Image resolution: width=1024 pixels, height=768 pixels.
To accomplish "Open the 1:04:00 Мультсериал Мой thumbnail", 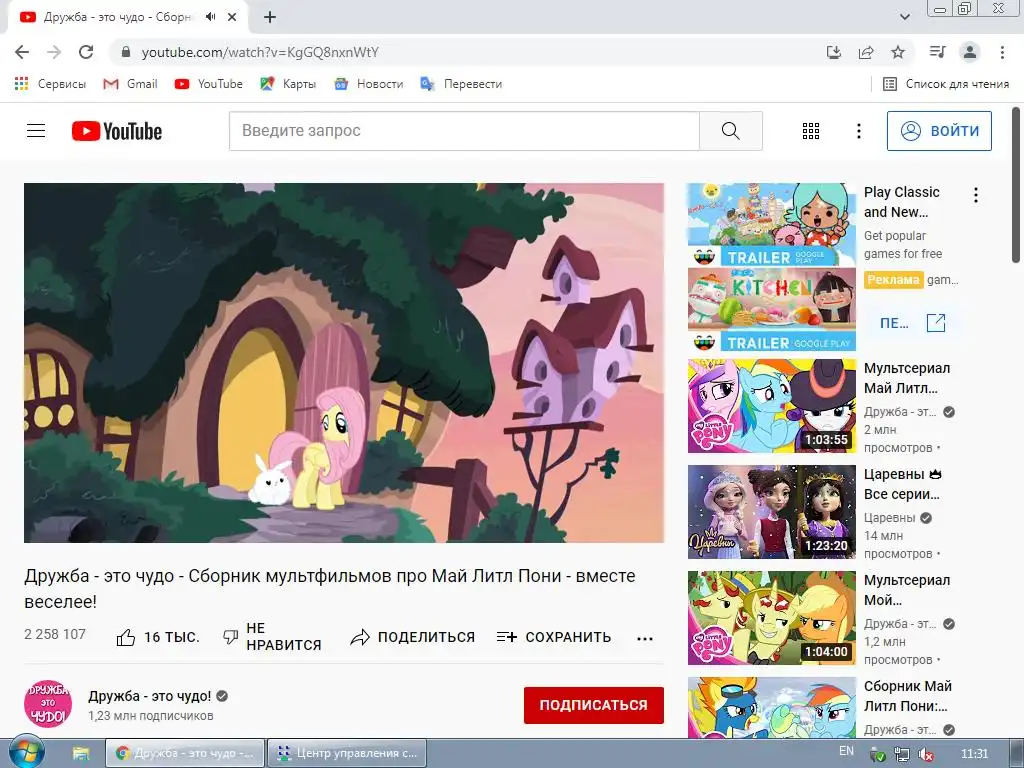I will click(x=772, y=618).
